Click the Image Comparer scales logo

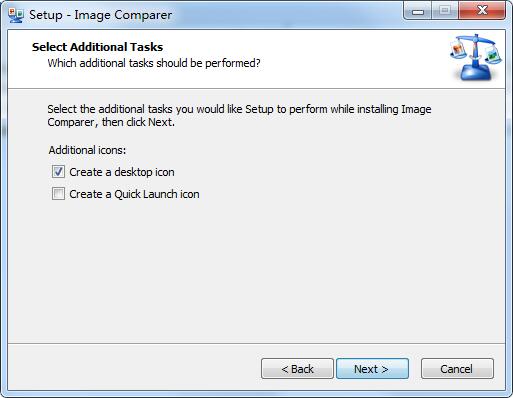point(476,57)
